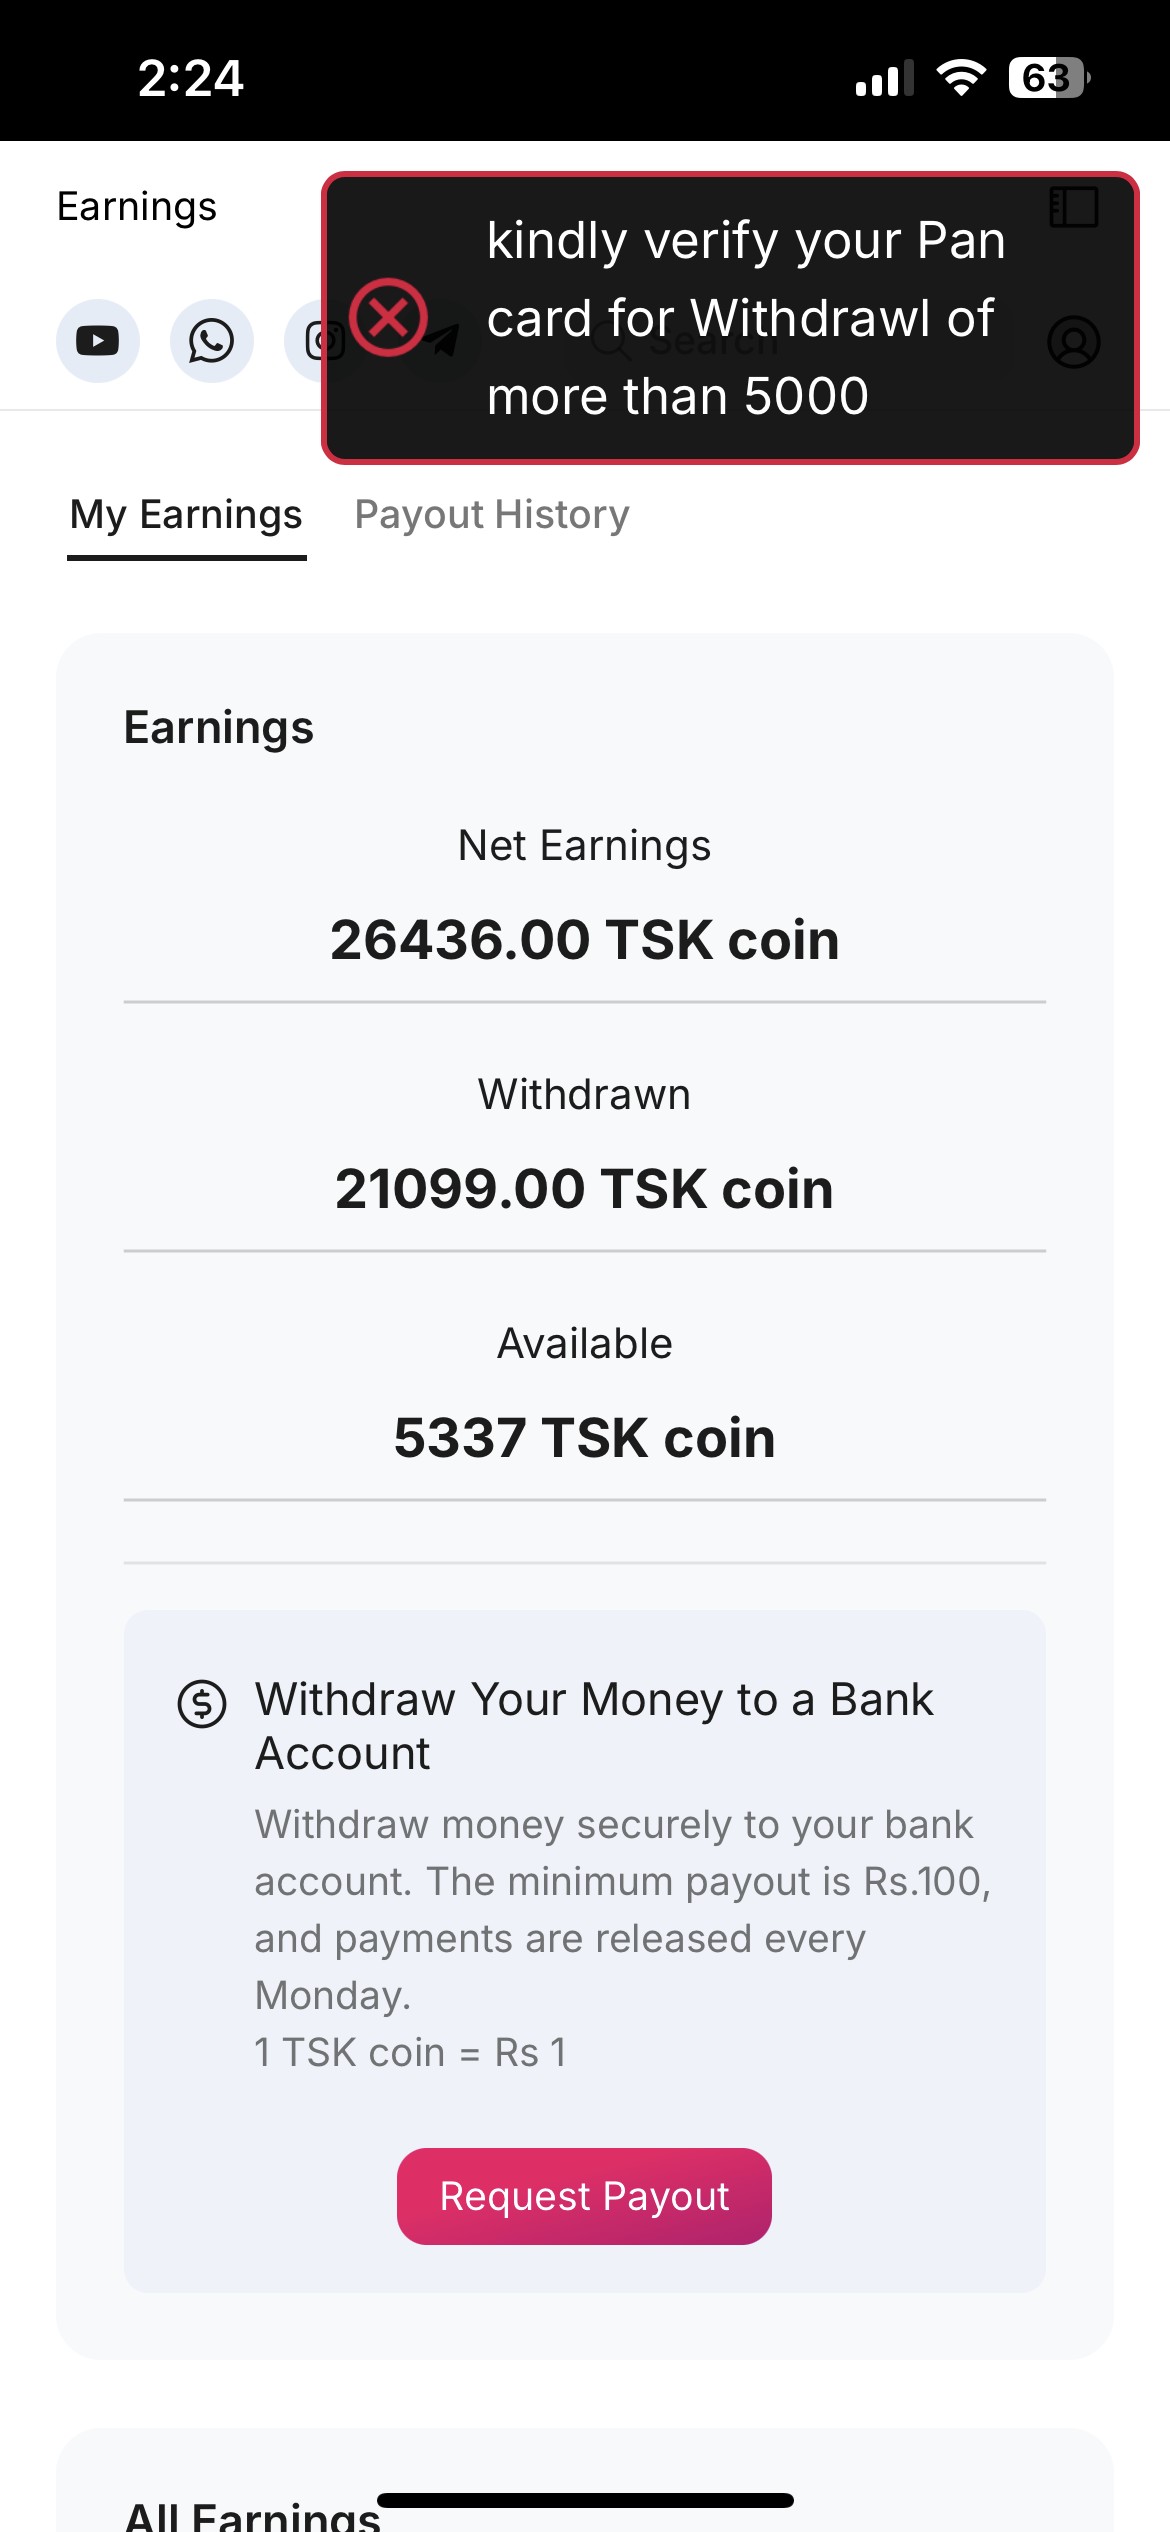Image resolution: width=1170 pixels, height=2532 pixels.
Task: Tap the cellular signal bars
Action: coord(884,78)
